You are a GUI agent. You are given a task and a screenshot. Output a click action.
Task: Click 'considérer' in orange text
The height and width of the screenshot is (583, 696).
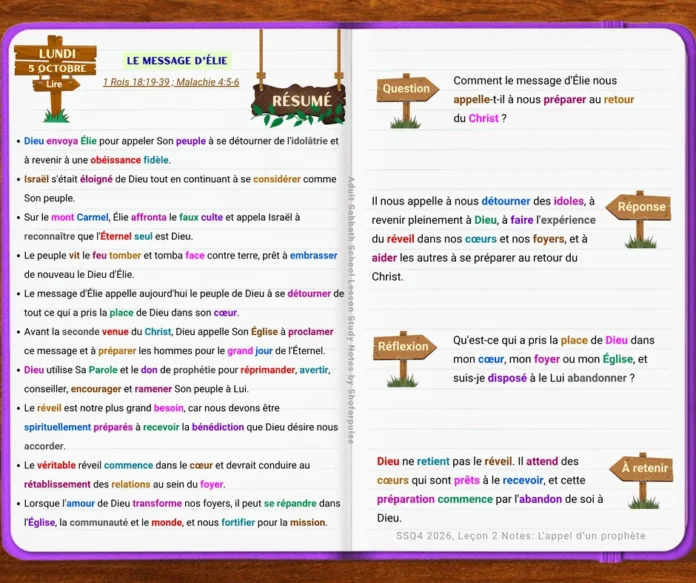pos(277,179)
